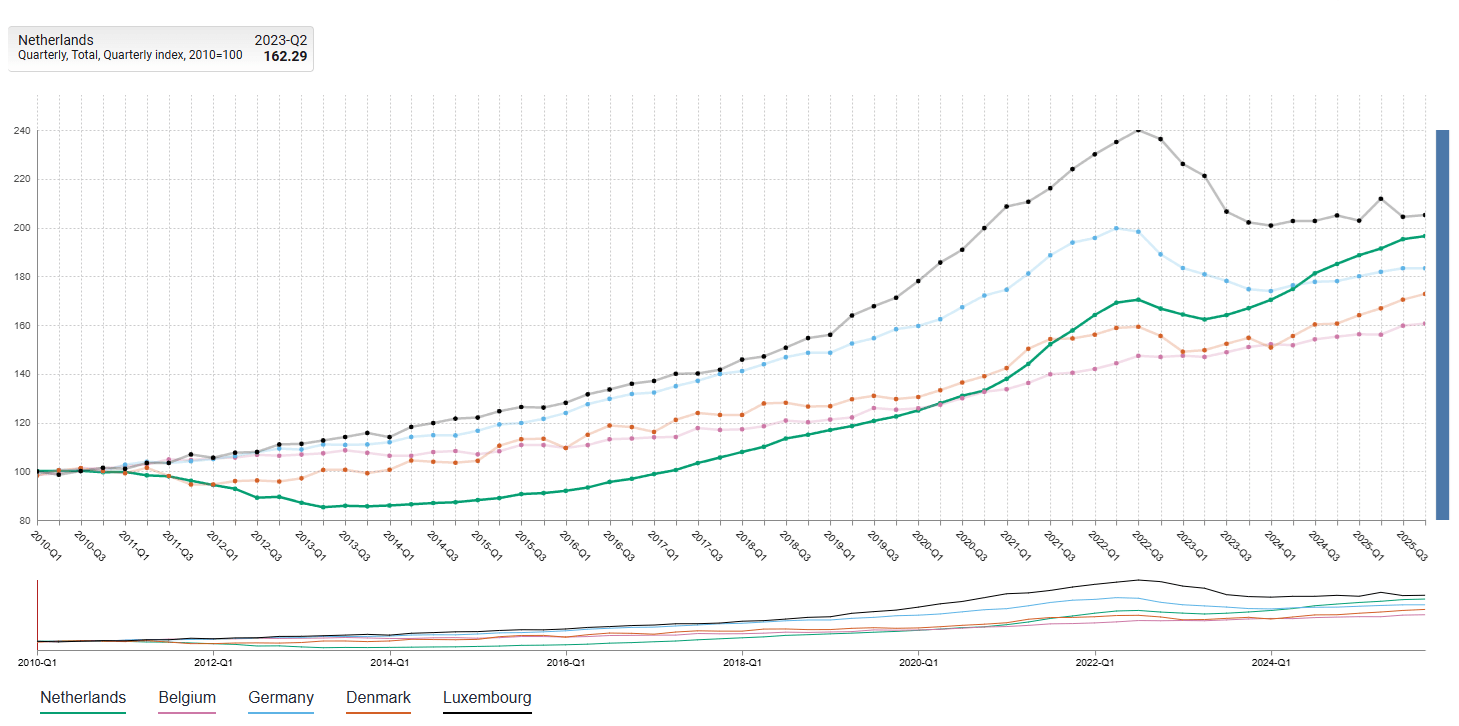Click the 120 y-axis label
The height and width of the screenshot is (726, 1459).
21,423
